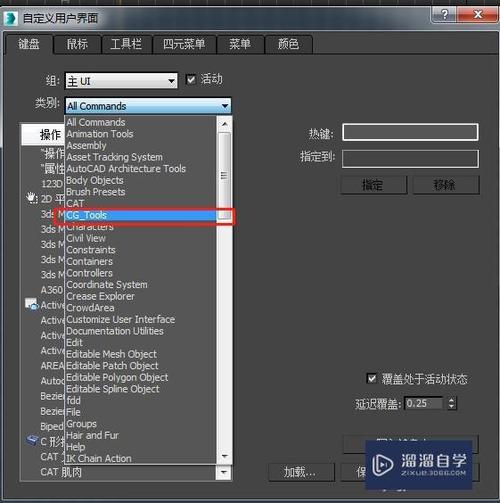Image resolution: width=500 pixels, height=503 pixels.
Task: Click the C-shape extension icon in action list
Action: (x=32, y=441)
